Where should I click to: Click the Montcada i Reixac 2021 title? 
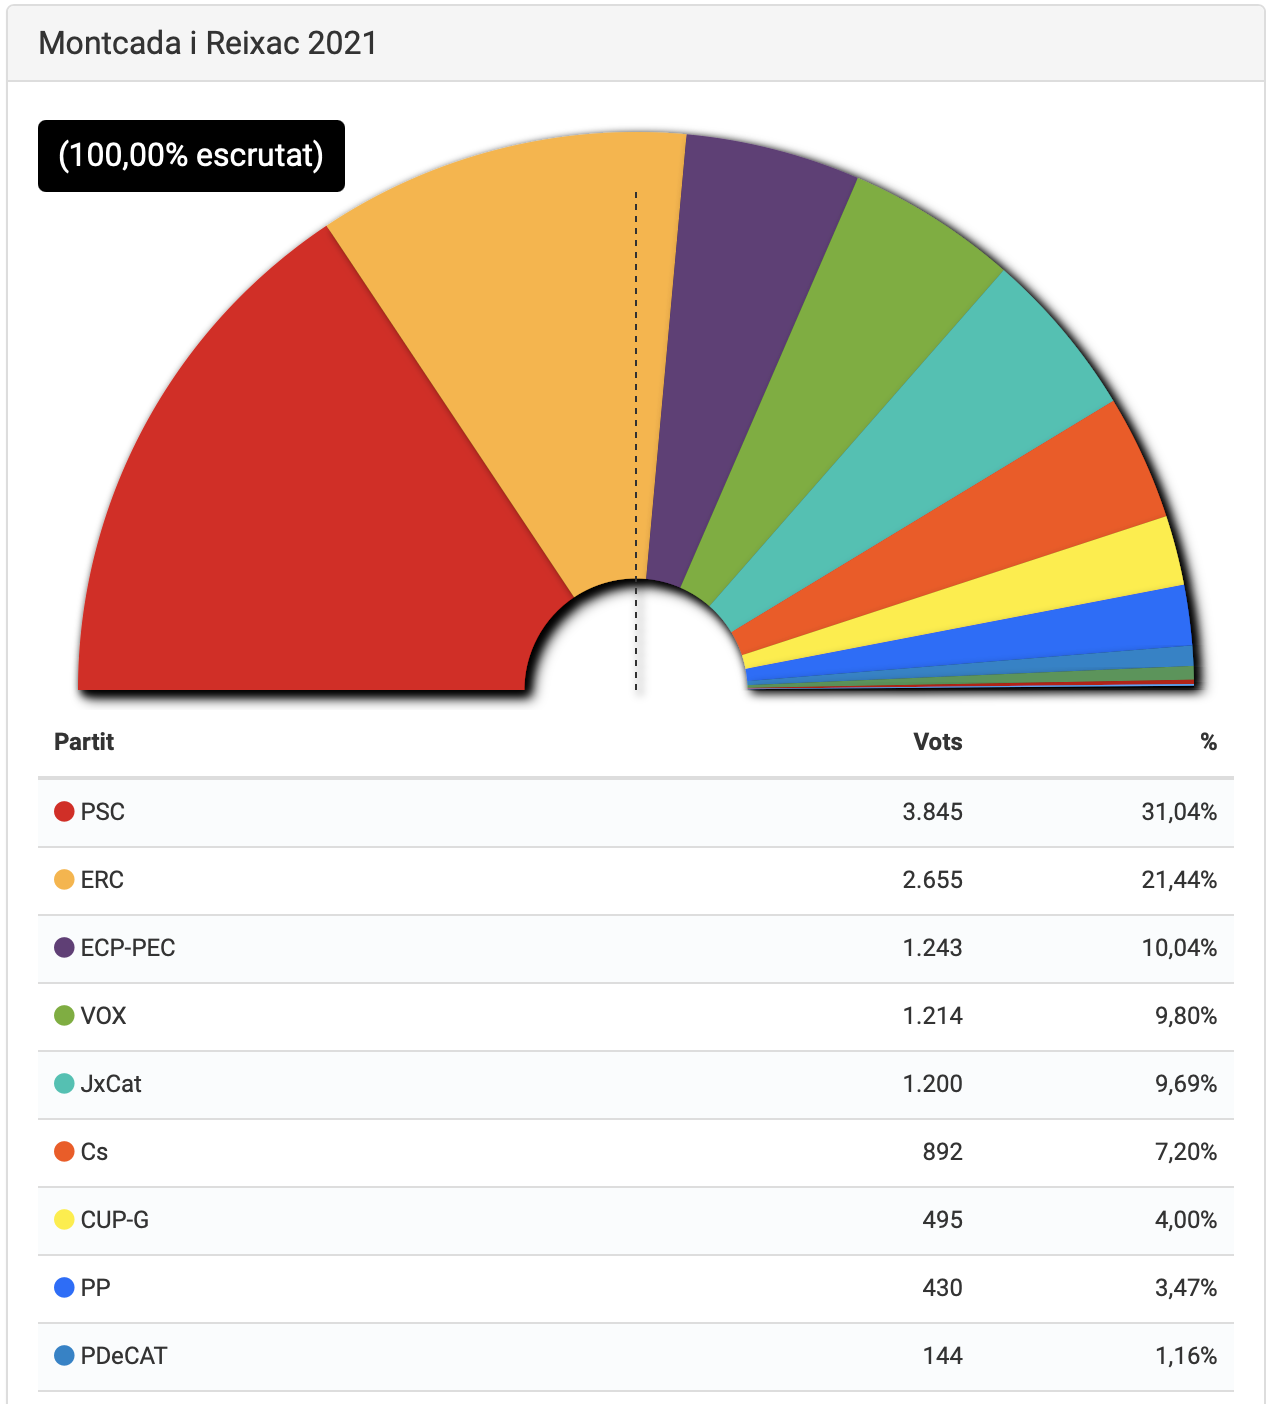pos(208,43)
